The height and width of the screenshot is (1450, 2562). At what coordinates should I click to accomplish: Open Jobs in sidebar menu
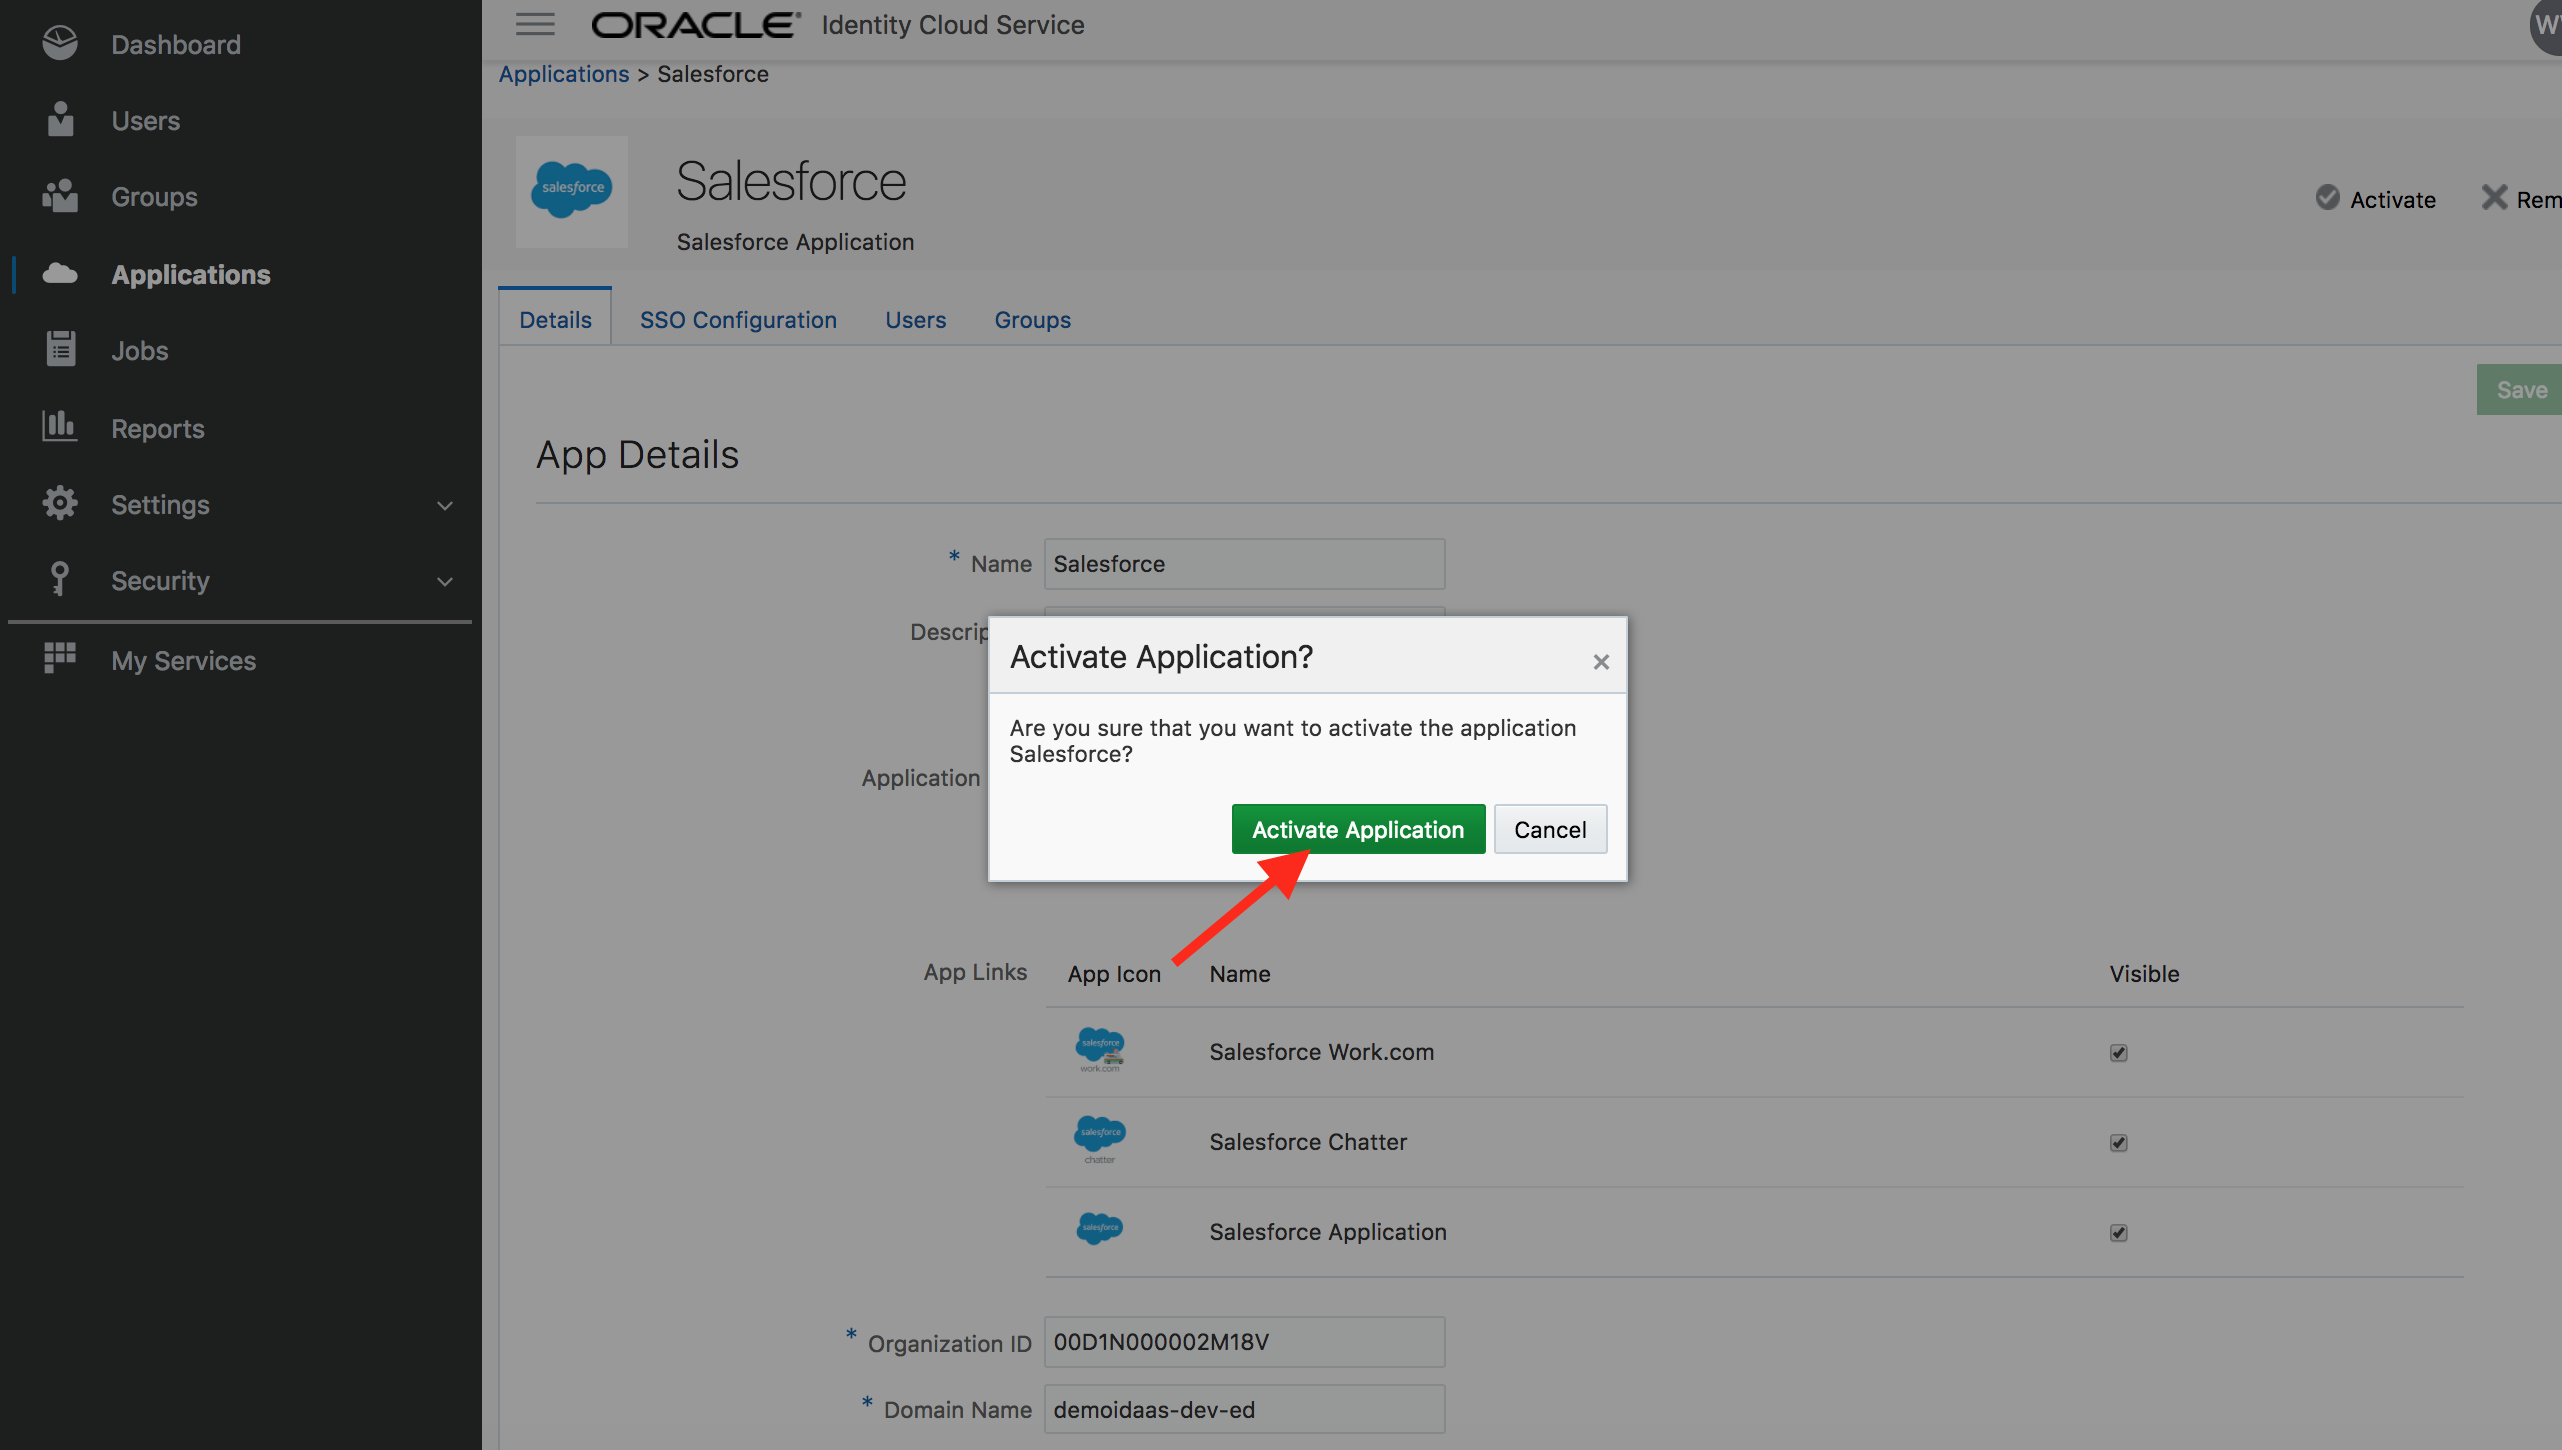[x=140, y=350]
